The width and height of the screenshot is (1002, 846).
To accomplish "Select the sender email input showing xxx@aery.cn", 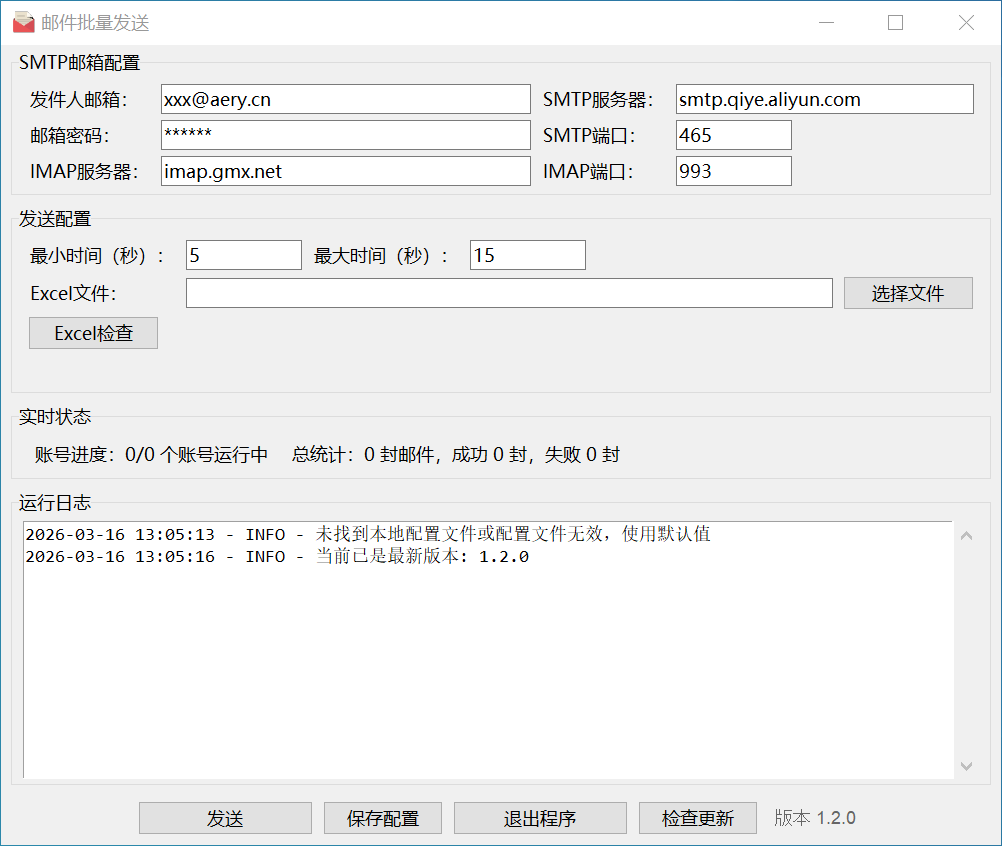I will tap(345, 99).
